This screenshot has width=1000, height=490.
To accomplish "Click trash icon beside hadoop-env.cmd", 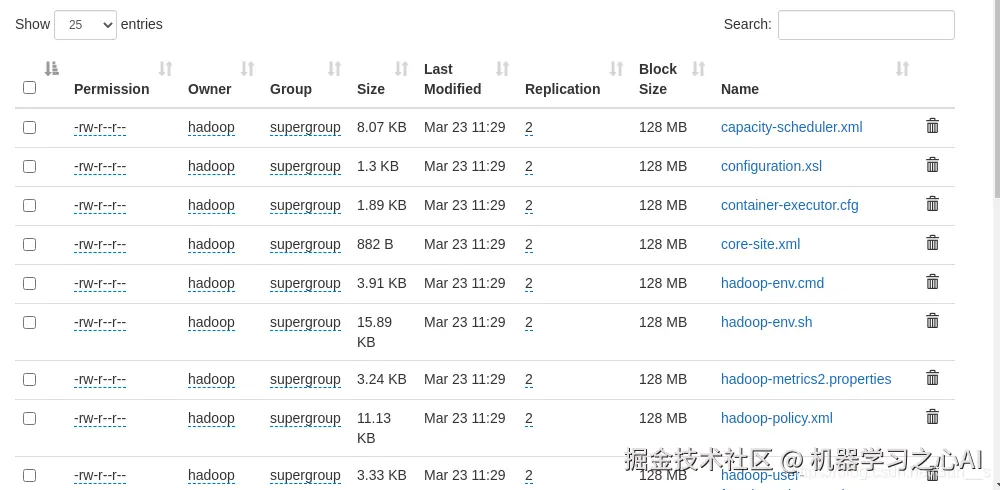I will click(x=932, y=282).
